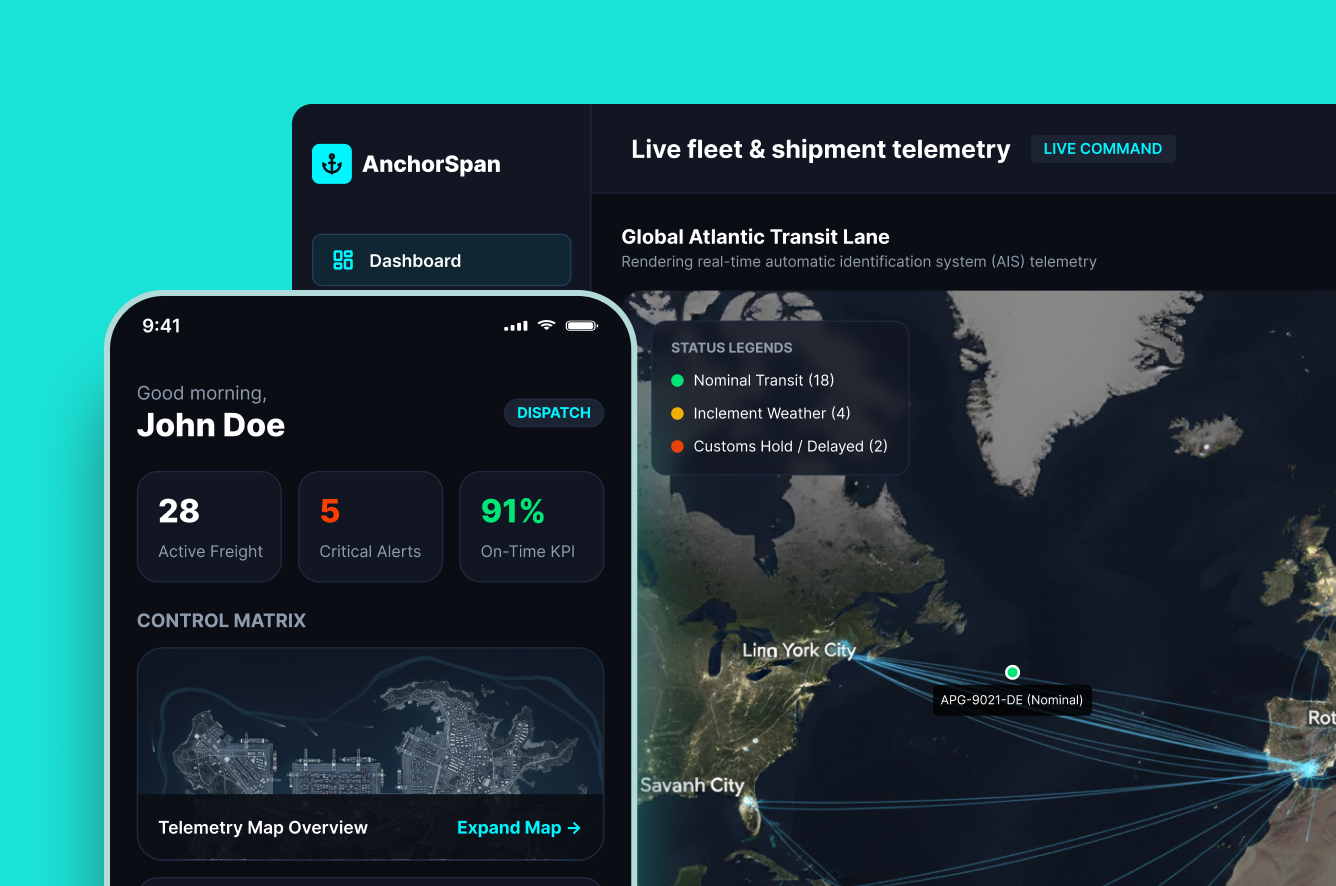Select the Inclement Weather (4) legend text
This screenshot has width=1336, height=886.
pos(772,413)
